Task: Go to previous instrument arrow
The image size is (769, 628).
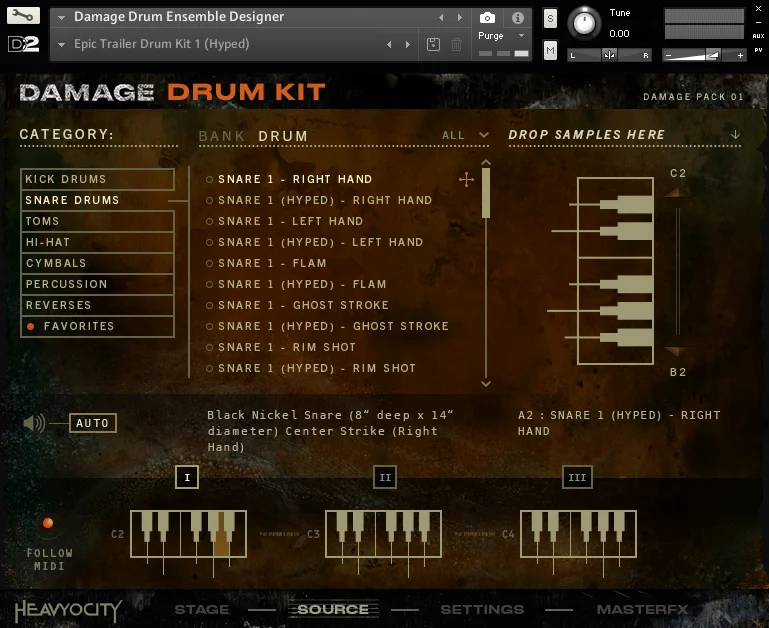Action: click(441, 18)
